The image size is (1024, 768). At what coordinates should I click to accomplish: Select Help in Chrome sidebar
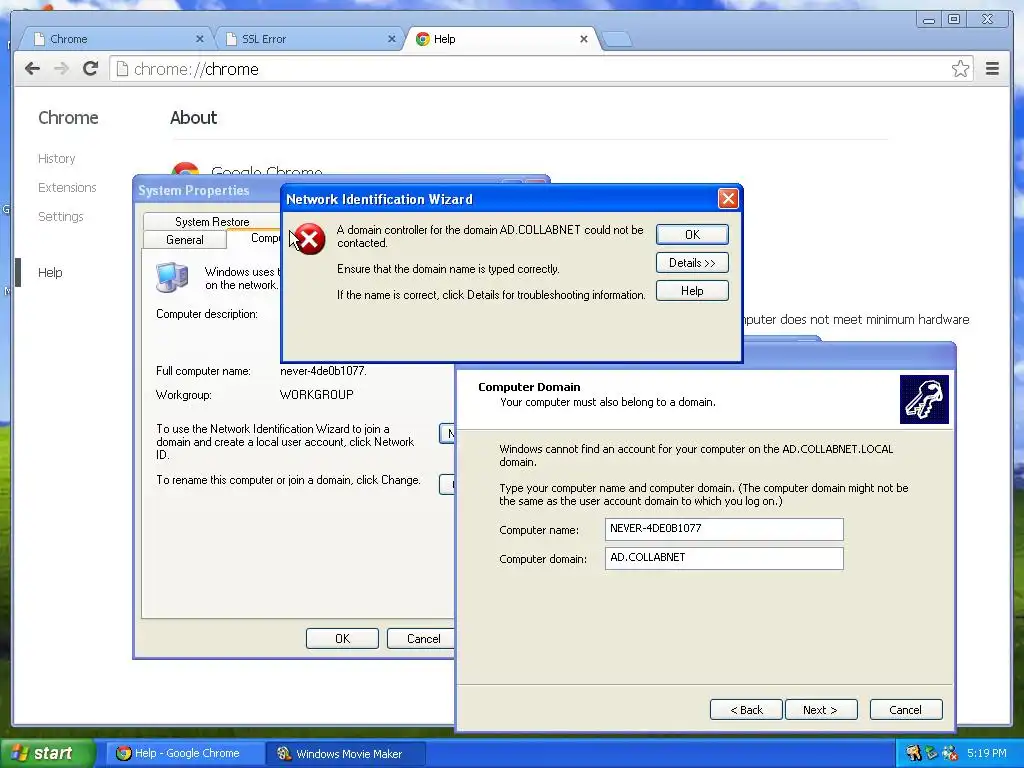point(50,272)
